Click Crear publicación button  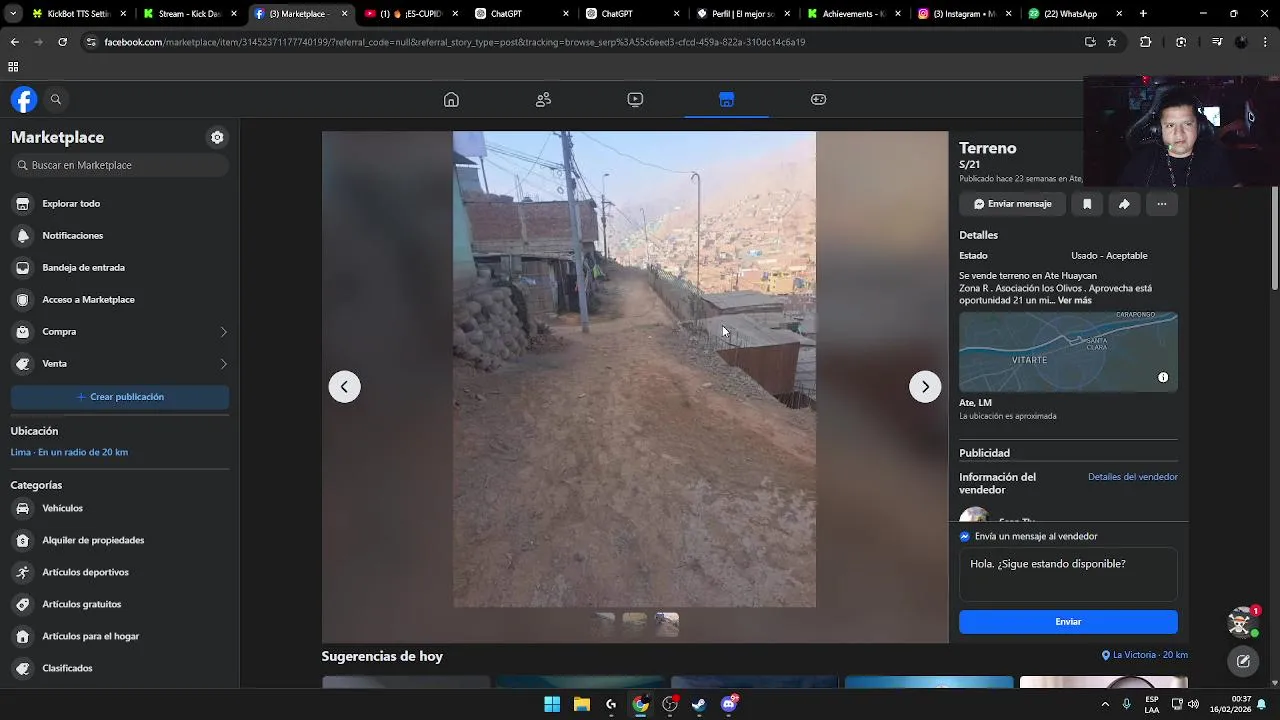point(120,397)
